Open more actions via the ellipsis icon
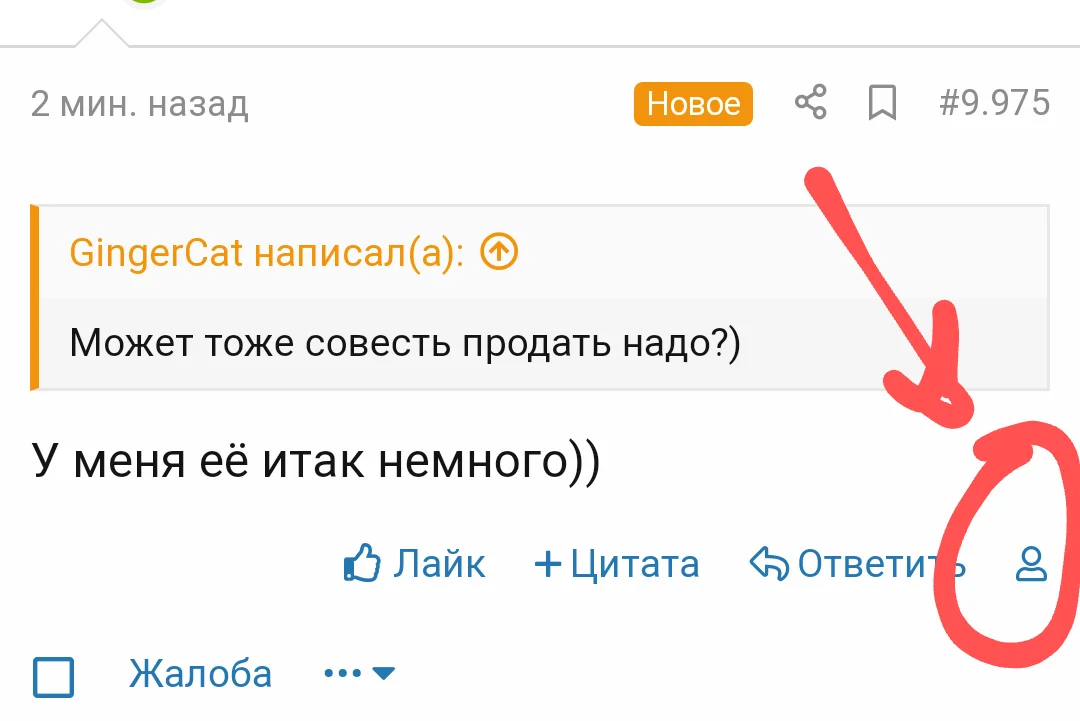The image size is (1080, 721). 341,672
